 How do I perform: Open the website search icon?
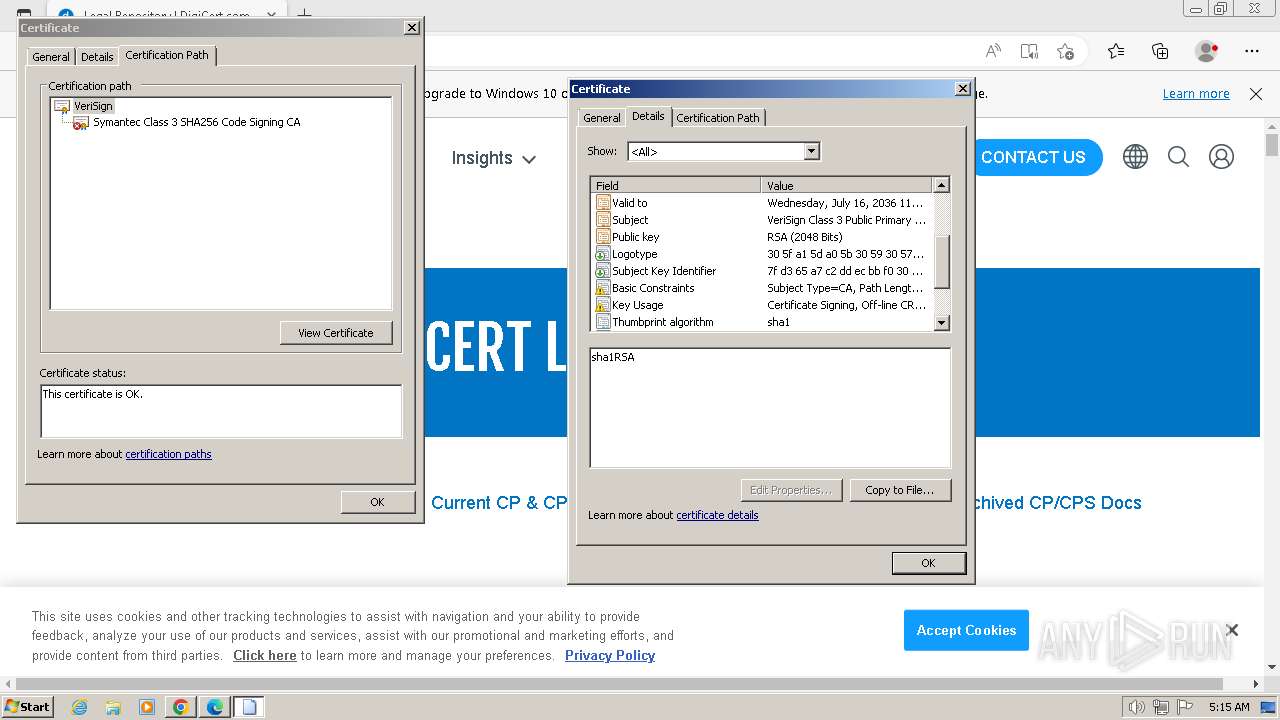pos(1178,157)
